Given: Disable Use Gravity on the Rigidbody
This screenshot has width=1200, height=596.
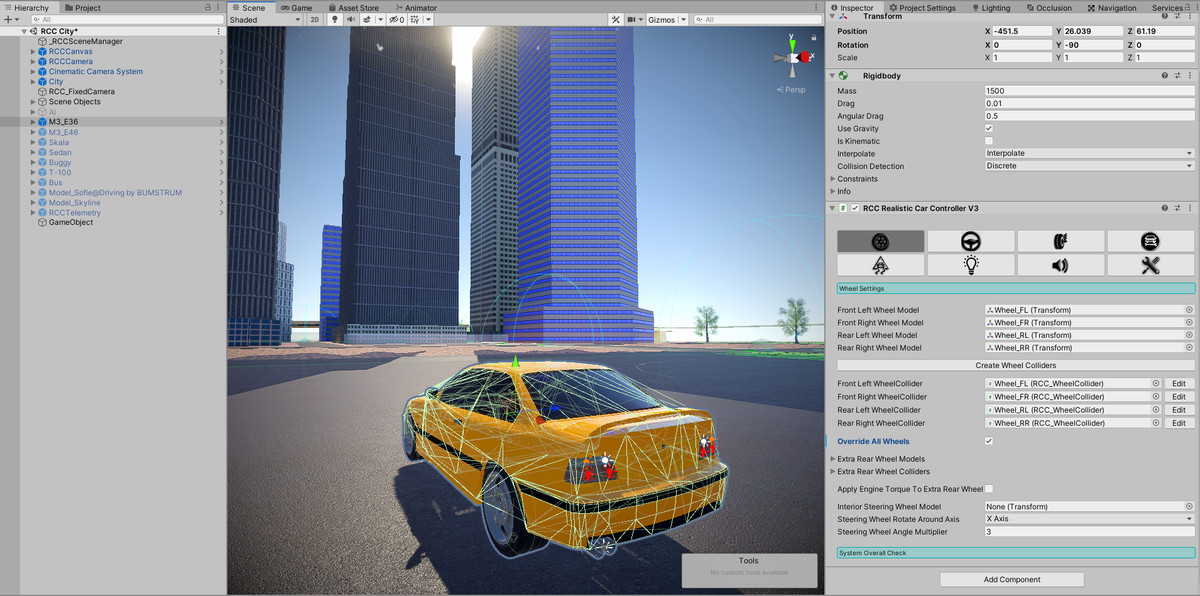Looking at the screenshot, I should click(988, 128).
